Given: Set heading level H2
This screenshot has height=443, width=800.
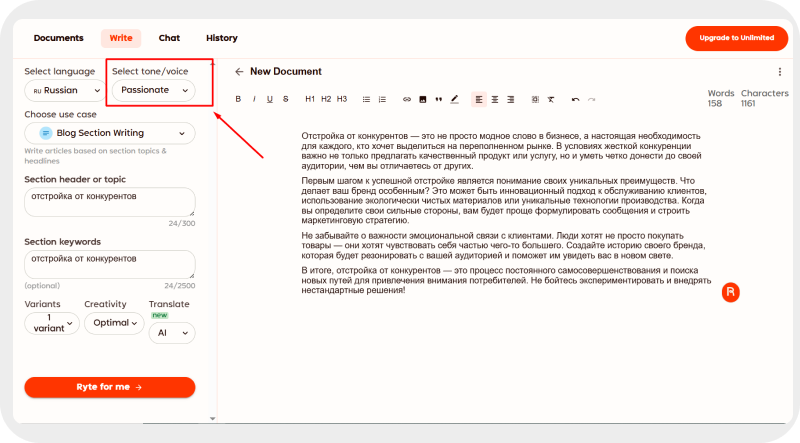Looking at the screenshot, I should 326,99.
